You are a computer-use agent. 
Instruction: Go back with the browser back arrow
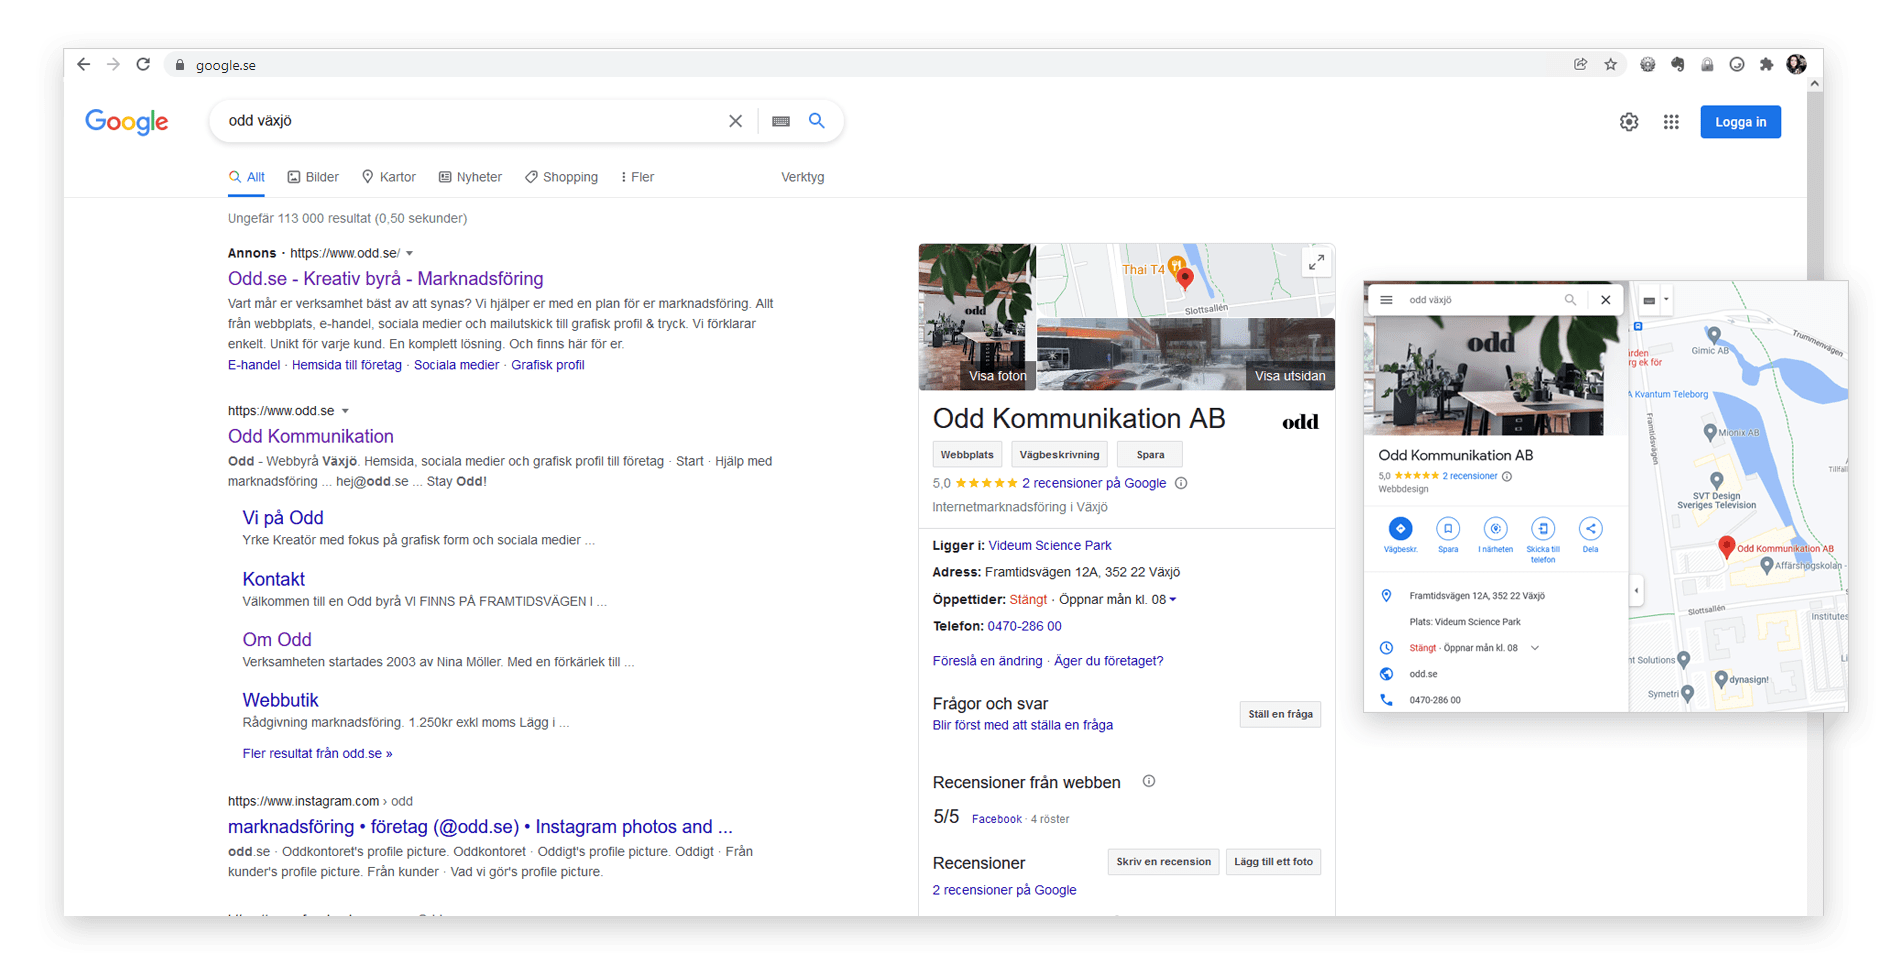pyautogui.click(x=83, y=65)
